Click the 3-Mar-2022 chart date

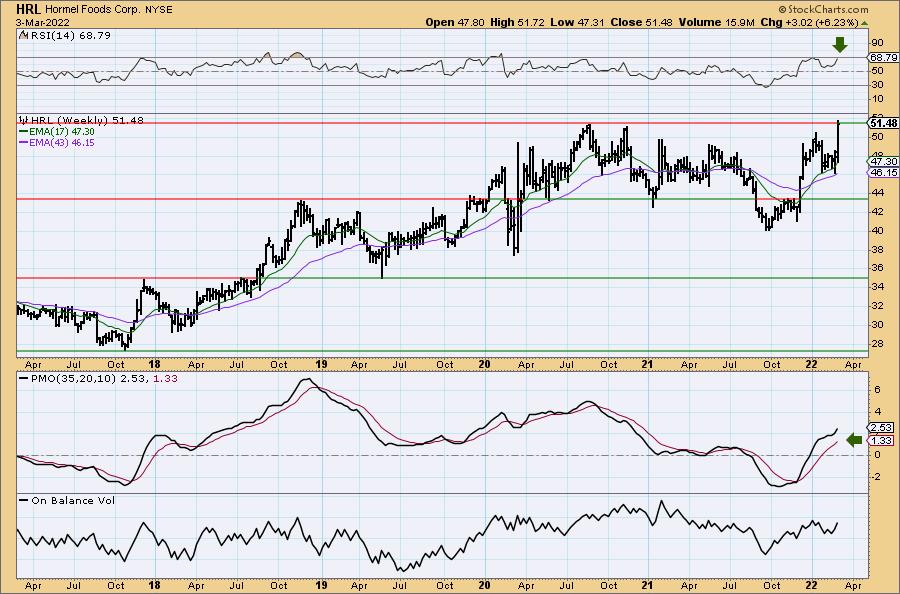[x=42, y=22]
